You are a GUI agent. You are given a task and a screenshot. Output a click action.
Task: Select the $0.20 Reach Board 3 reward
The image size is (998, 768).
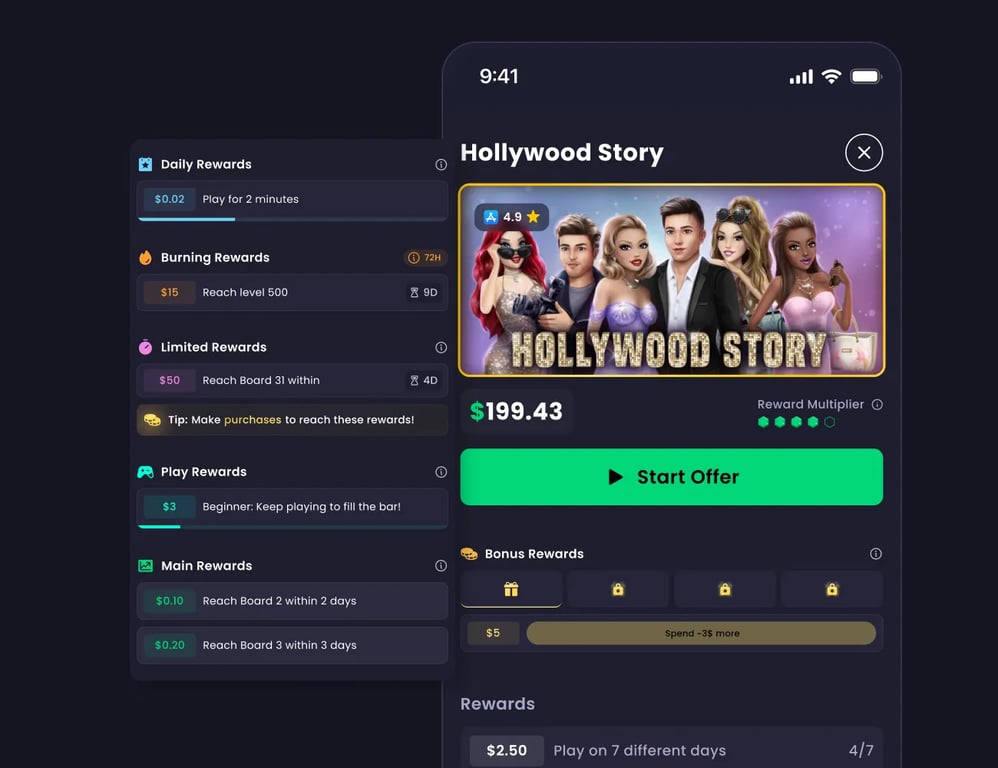click(x=293, y=645)
